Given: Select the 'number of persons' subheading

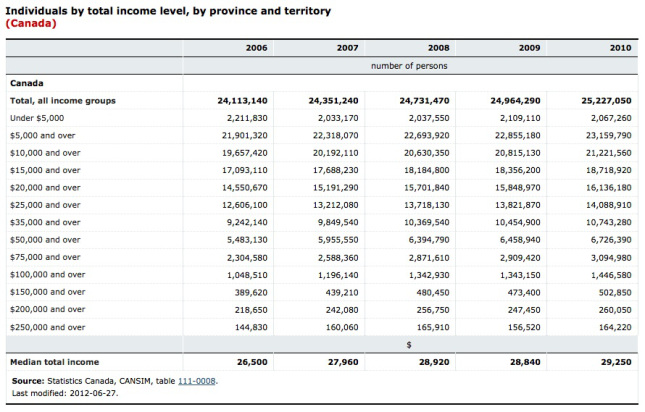Looking at the screenshot, I should 409,66.
